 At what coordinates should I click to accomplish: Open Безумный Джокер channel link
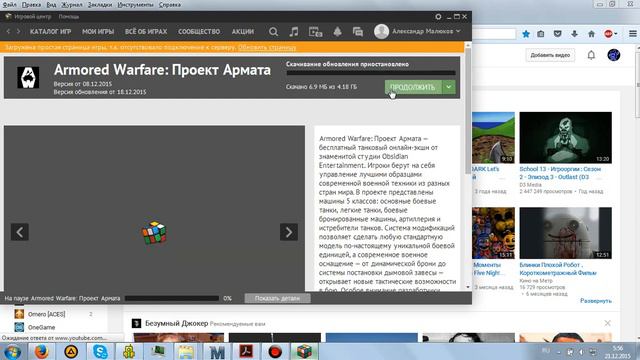[176, 323]
